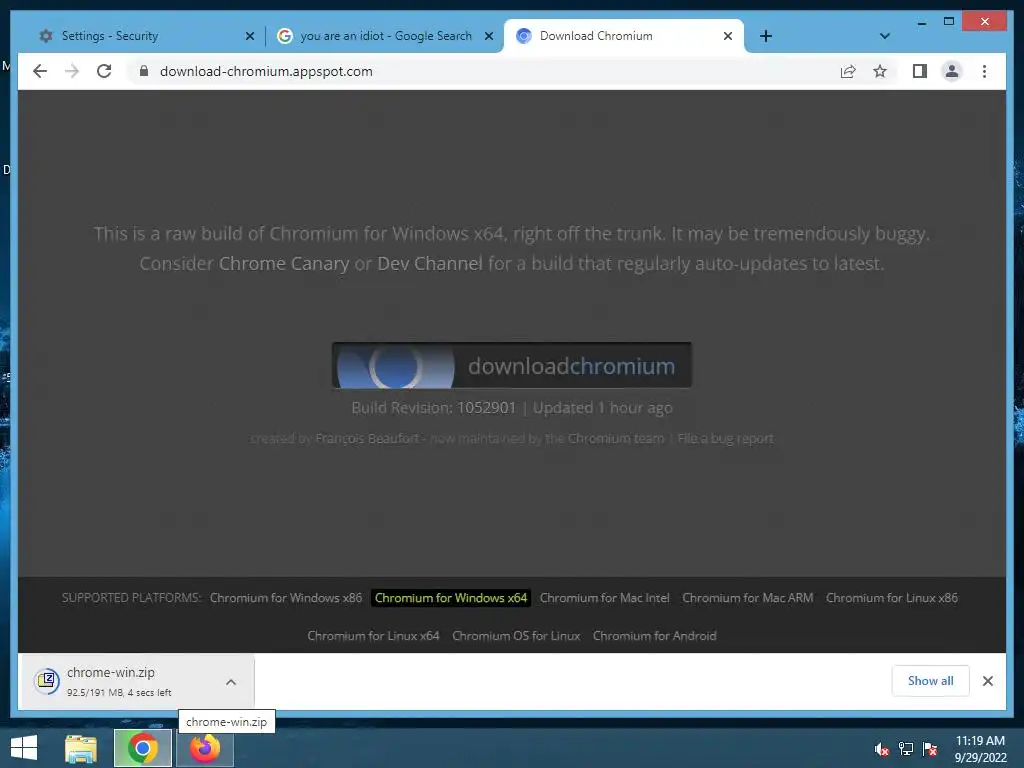The height and width of the screenshot is (768, 1024).
Task: Switch to the Settings - Security tab
Action: [x=144, y=36]
